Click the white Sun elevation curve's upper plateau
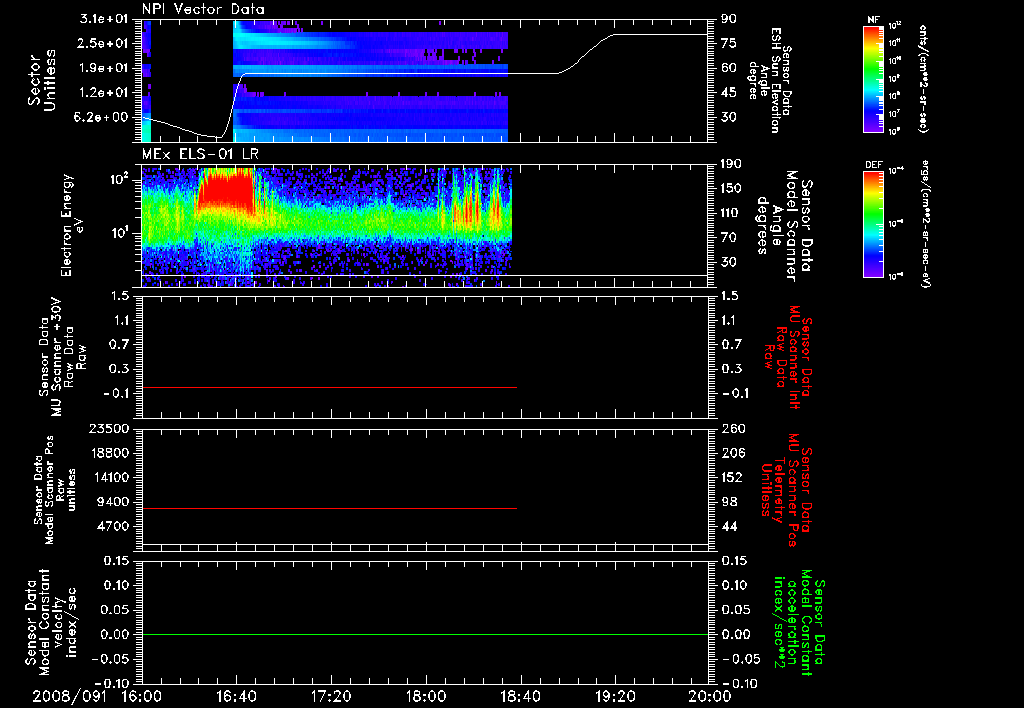1024x708 pixels. [x=661, y=35]
